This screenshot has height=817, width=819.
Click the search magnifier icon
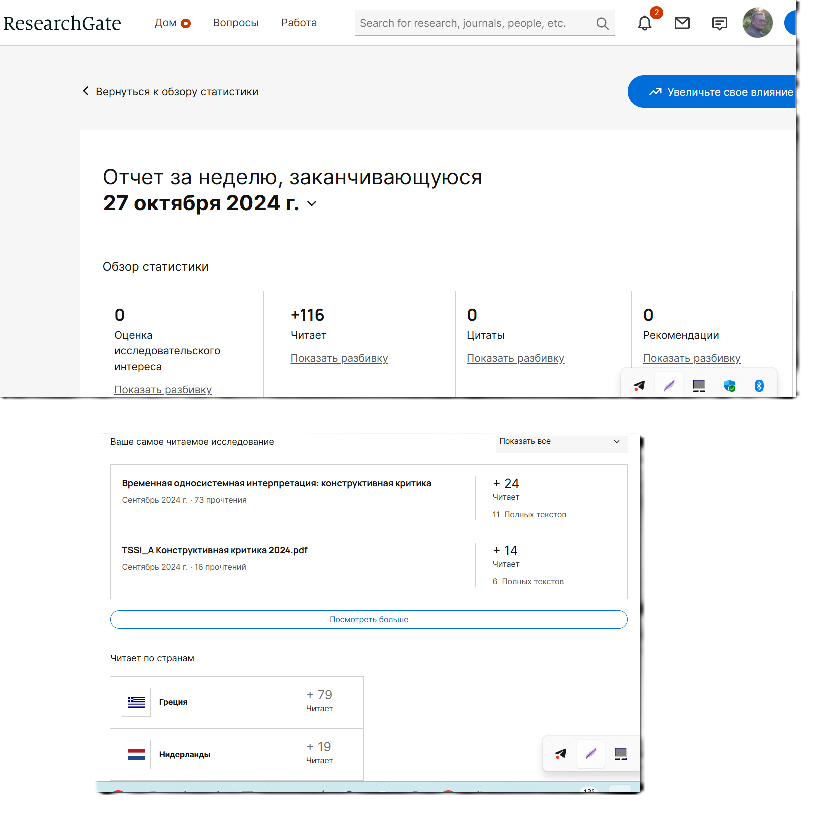coord(602,24)
